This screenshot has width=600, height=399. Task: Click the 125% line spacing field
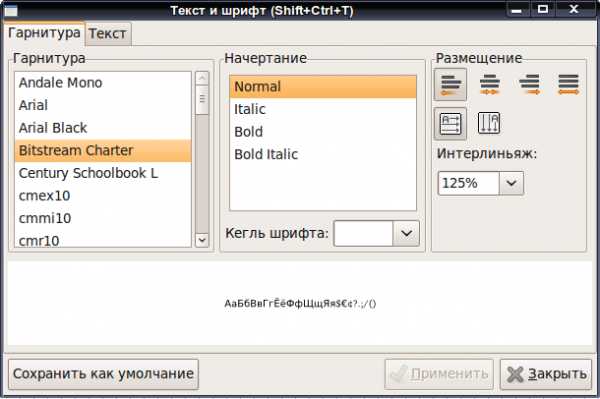coord(468,183)
